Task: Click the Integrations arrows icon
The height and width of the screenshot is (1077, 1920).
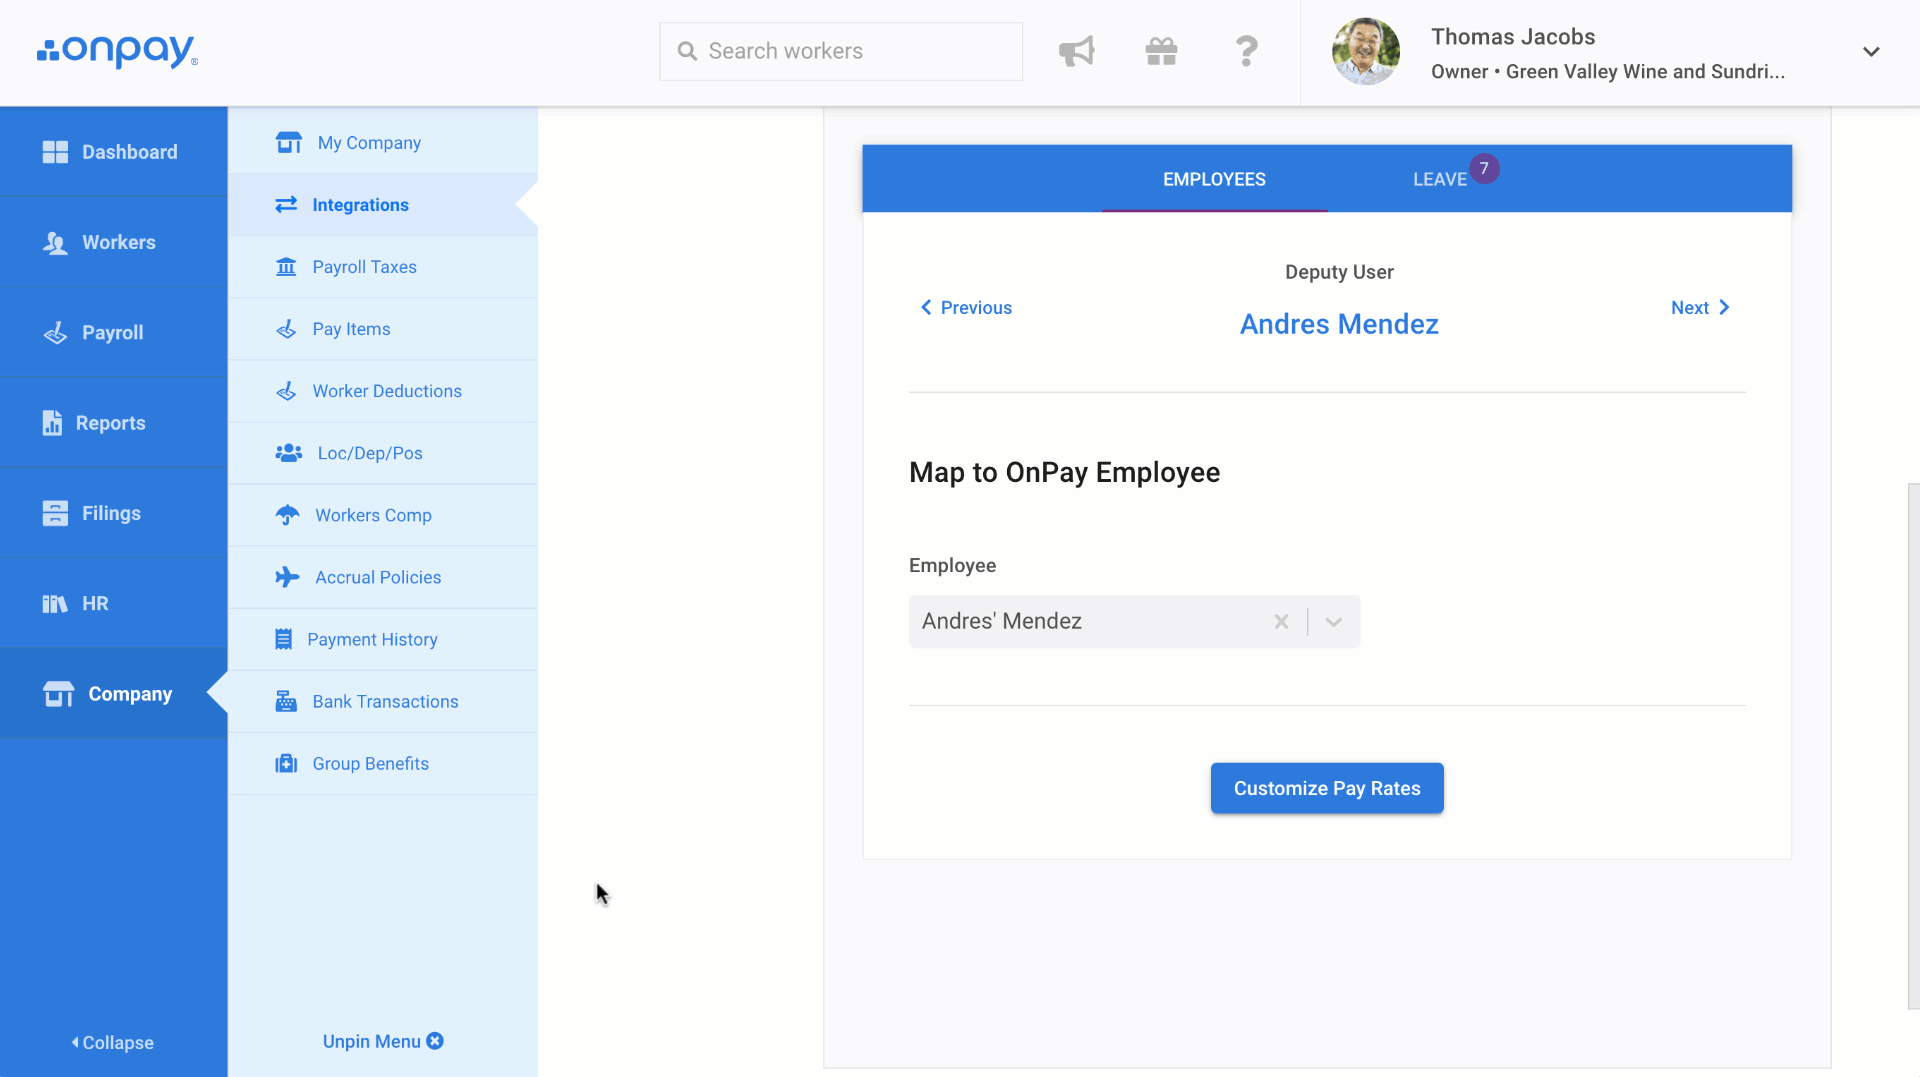Action: (x=286, y=204)
